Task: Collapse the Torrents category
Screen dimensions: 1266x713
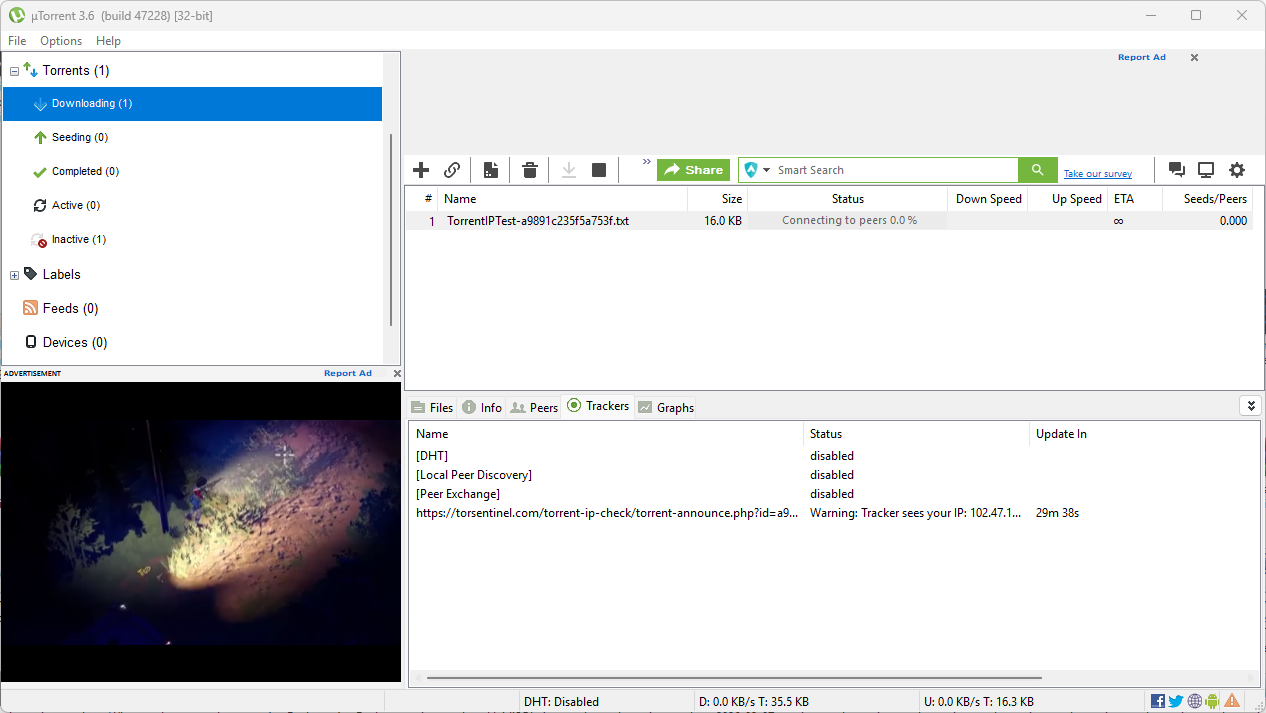Action: 13,70
